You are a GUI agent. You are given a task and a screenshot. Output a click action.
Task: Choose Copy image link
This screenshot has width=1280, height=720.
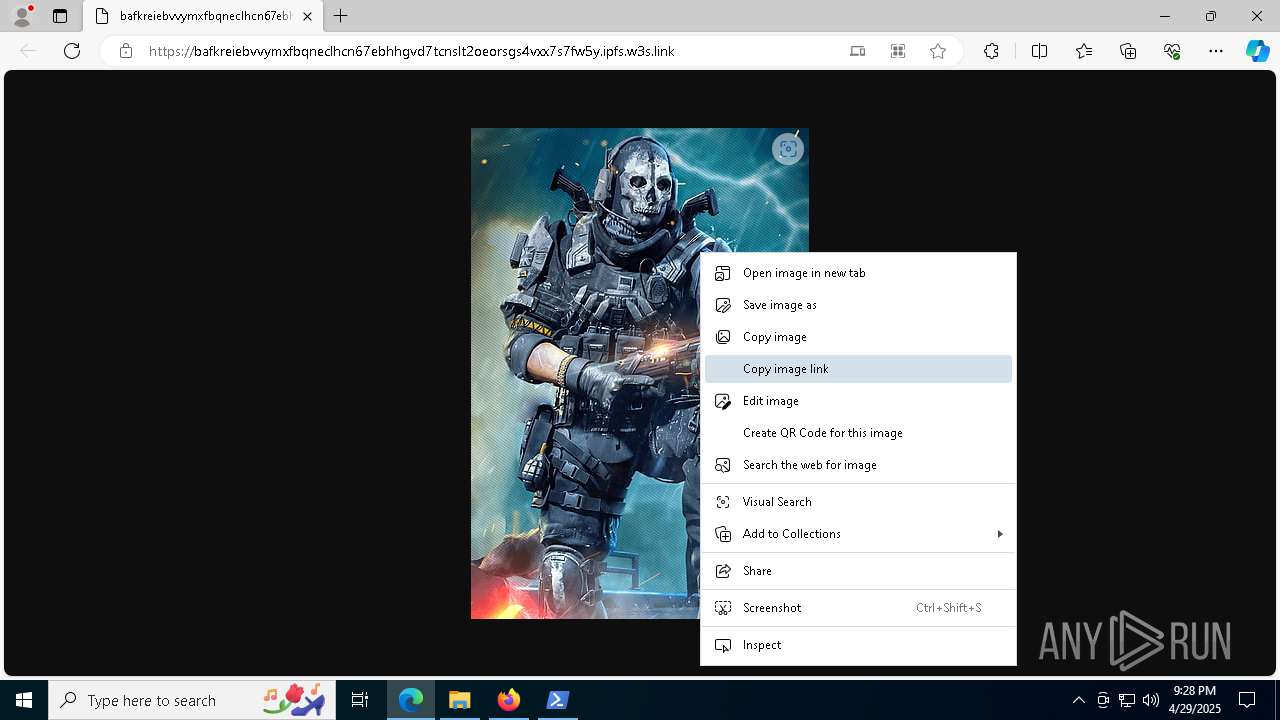(858, 369)
